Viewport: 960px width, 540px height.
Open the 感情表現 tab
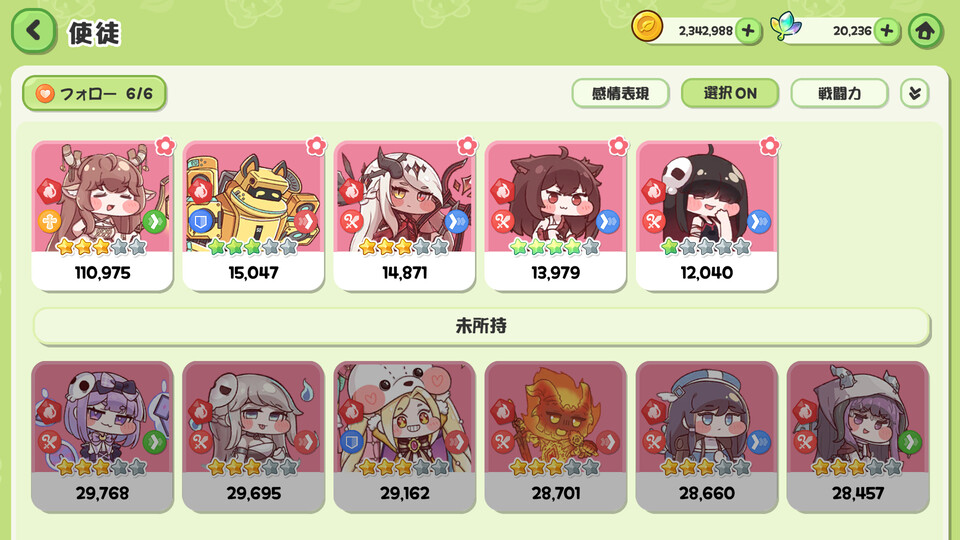[620, 94]
